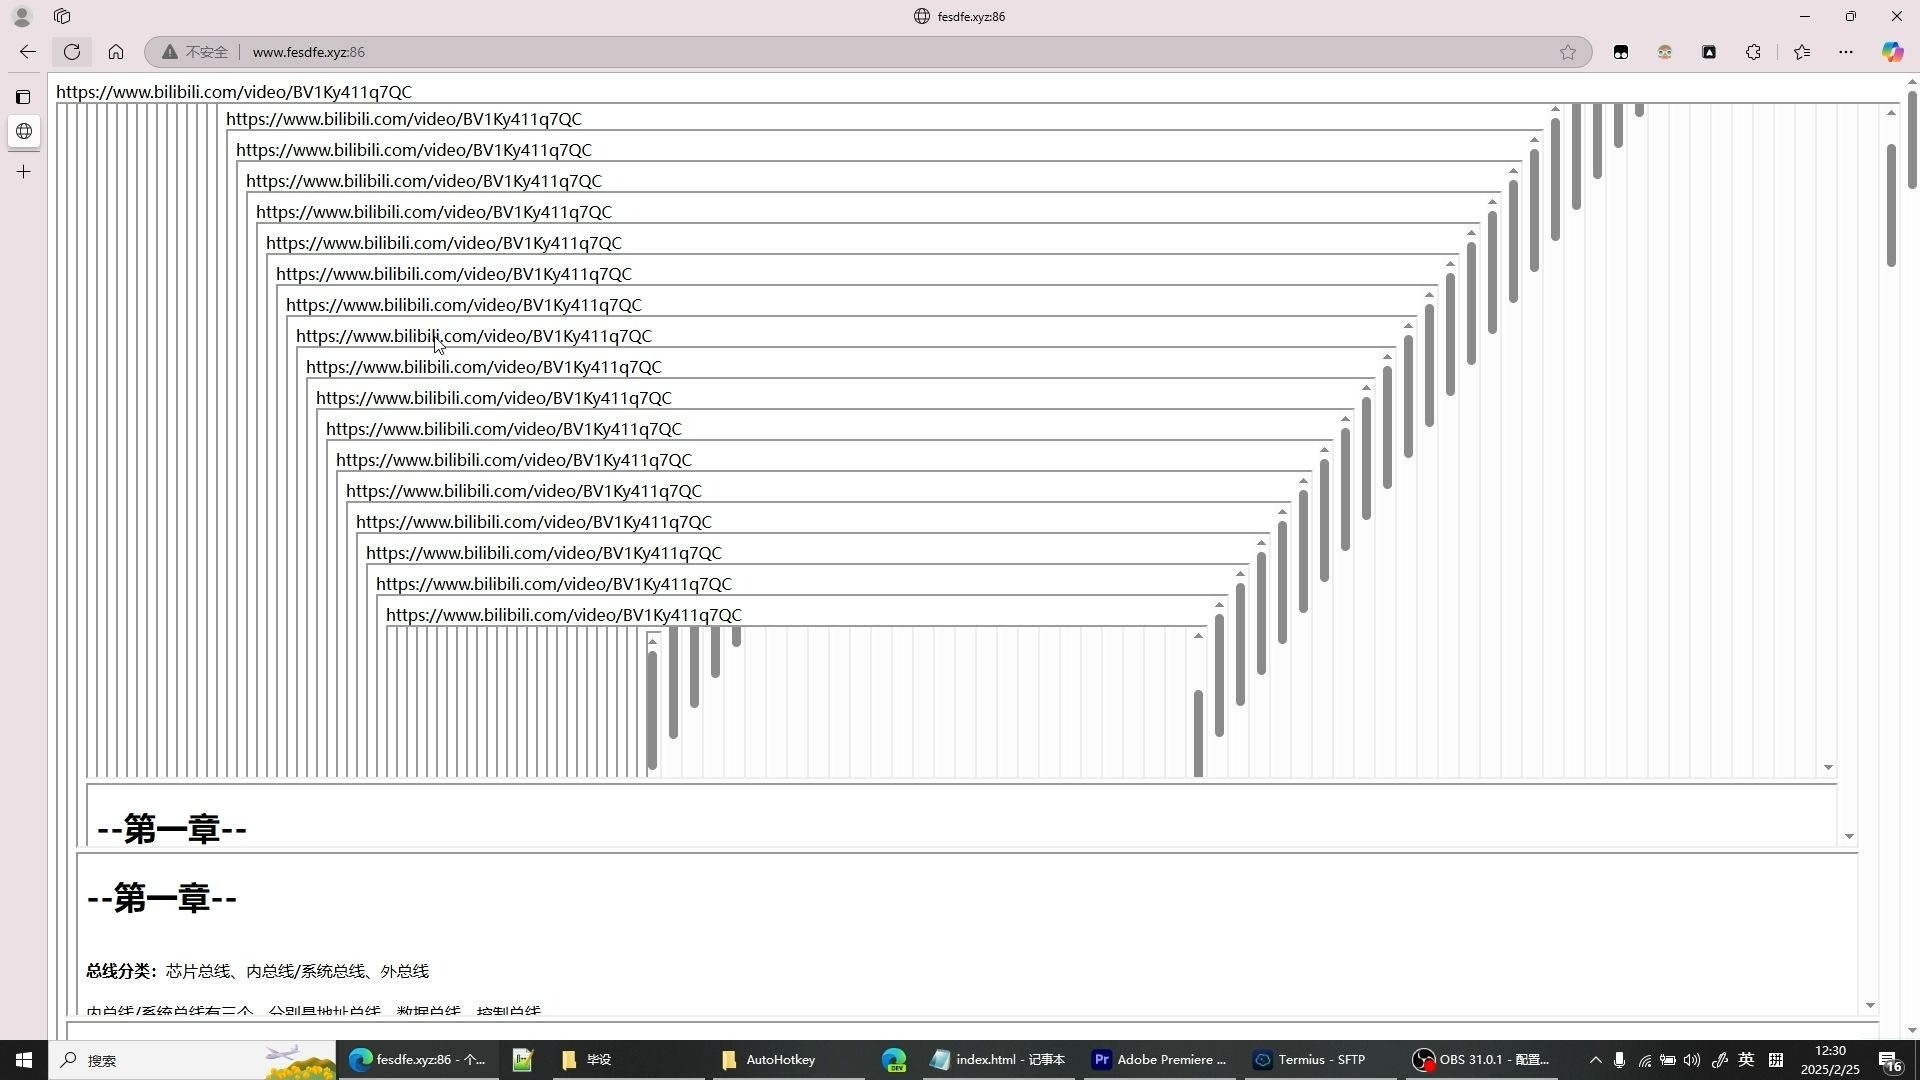Switch to Adobe Premiere on the taskbar
This screenshot has height=1080, width=1920.
[x=1160, y=1060]
